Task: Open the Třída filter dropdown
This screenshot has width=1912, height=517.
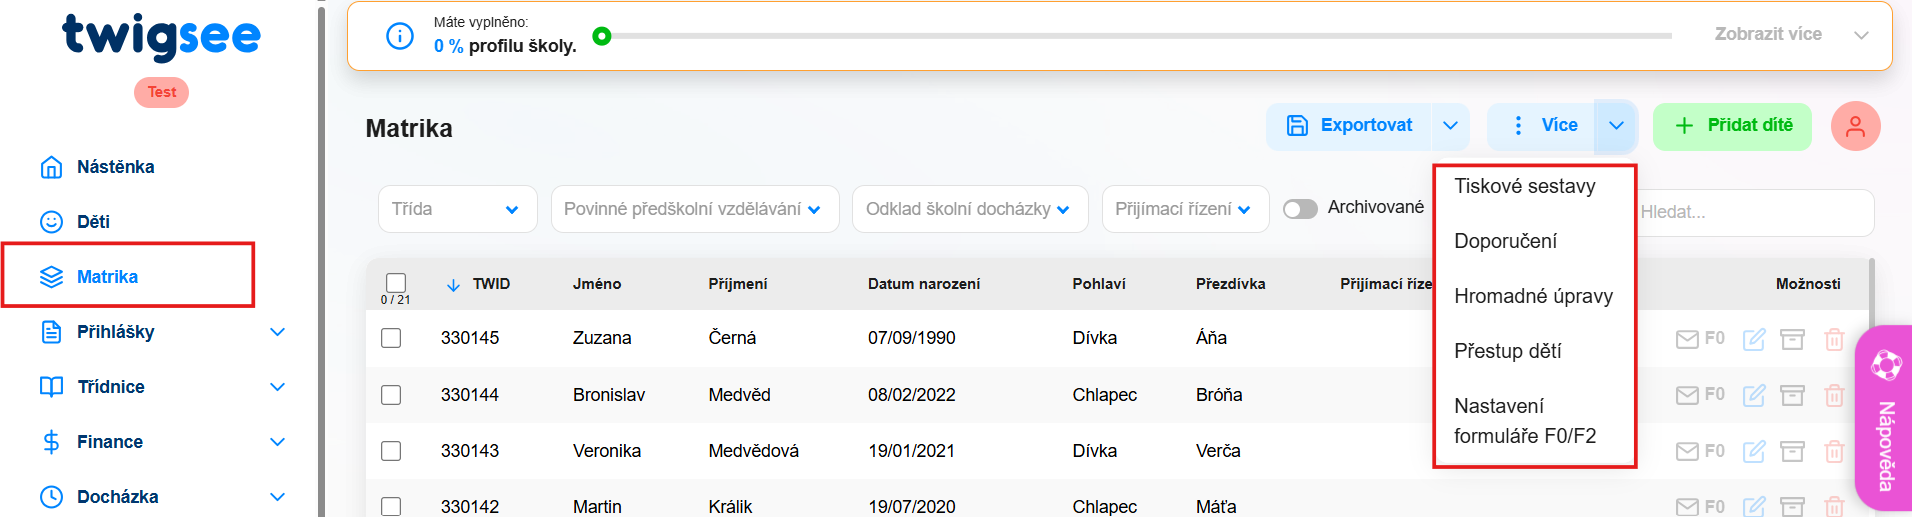Action: [x=457, y=209]
